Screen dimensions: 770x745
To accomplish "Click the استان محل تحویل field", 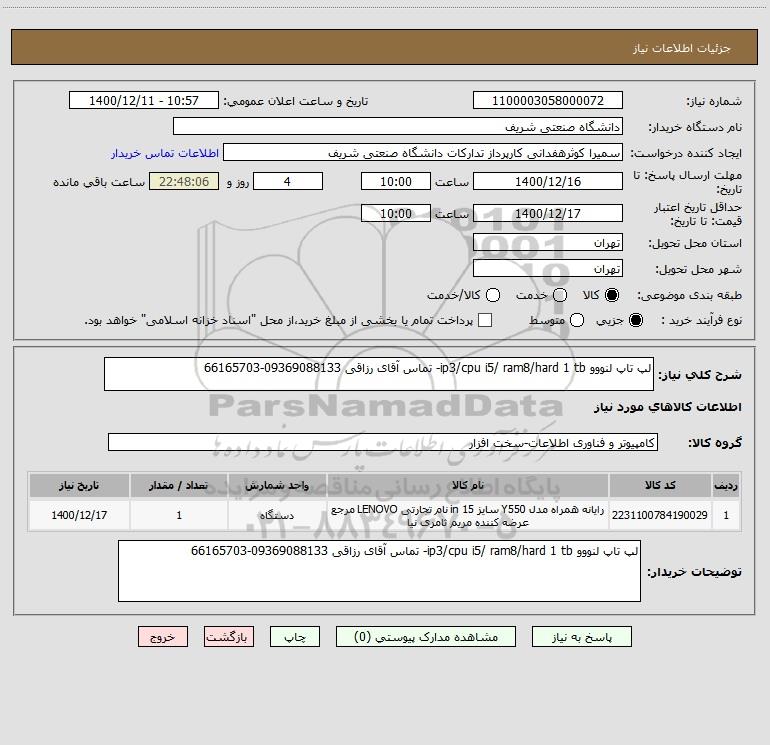I will 548,243.
